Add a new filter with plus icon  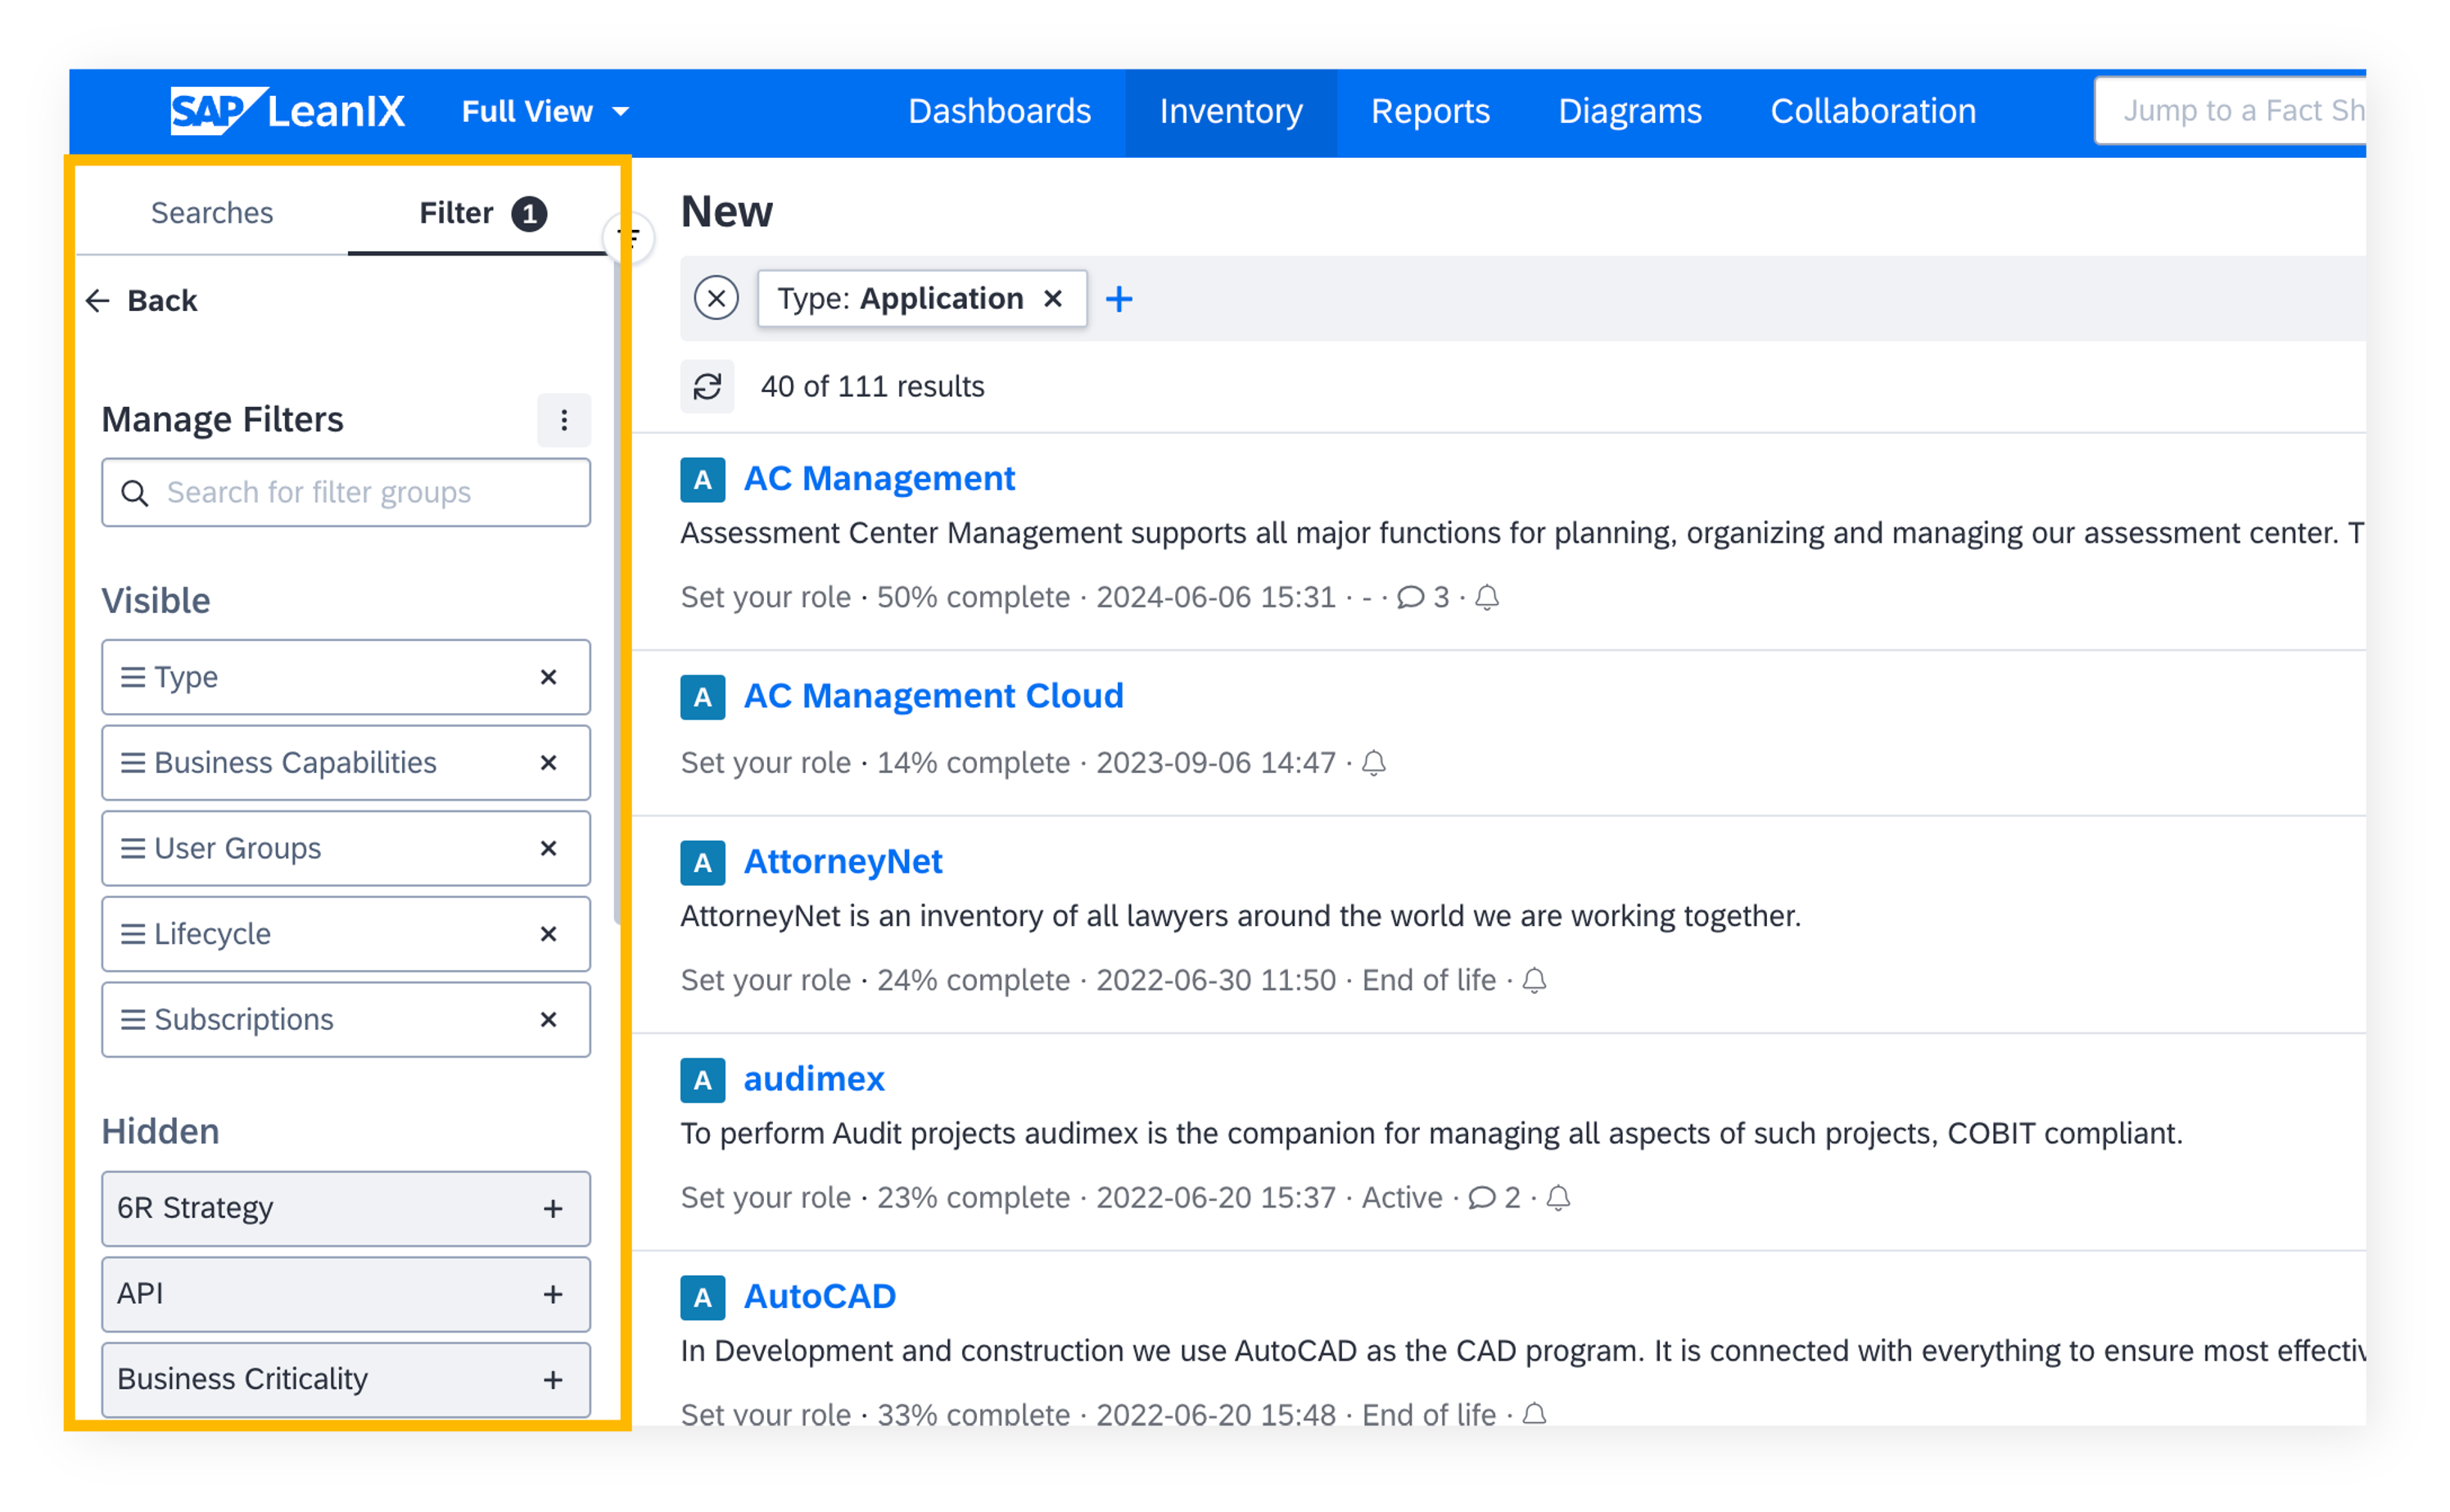[x=1119, y=299]
